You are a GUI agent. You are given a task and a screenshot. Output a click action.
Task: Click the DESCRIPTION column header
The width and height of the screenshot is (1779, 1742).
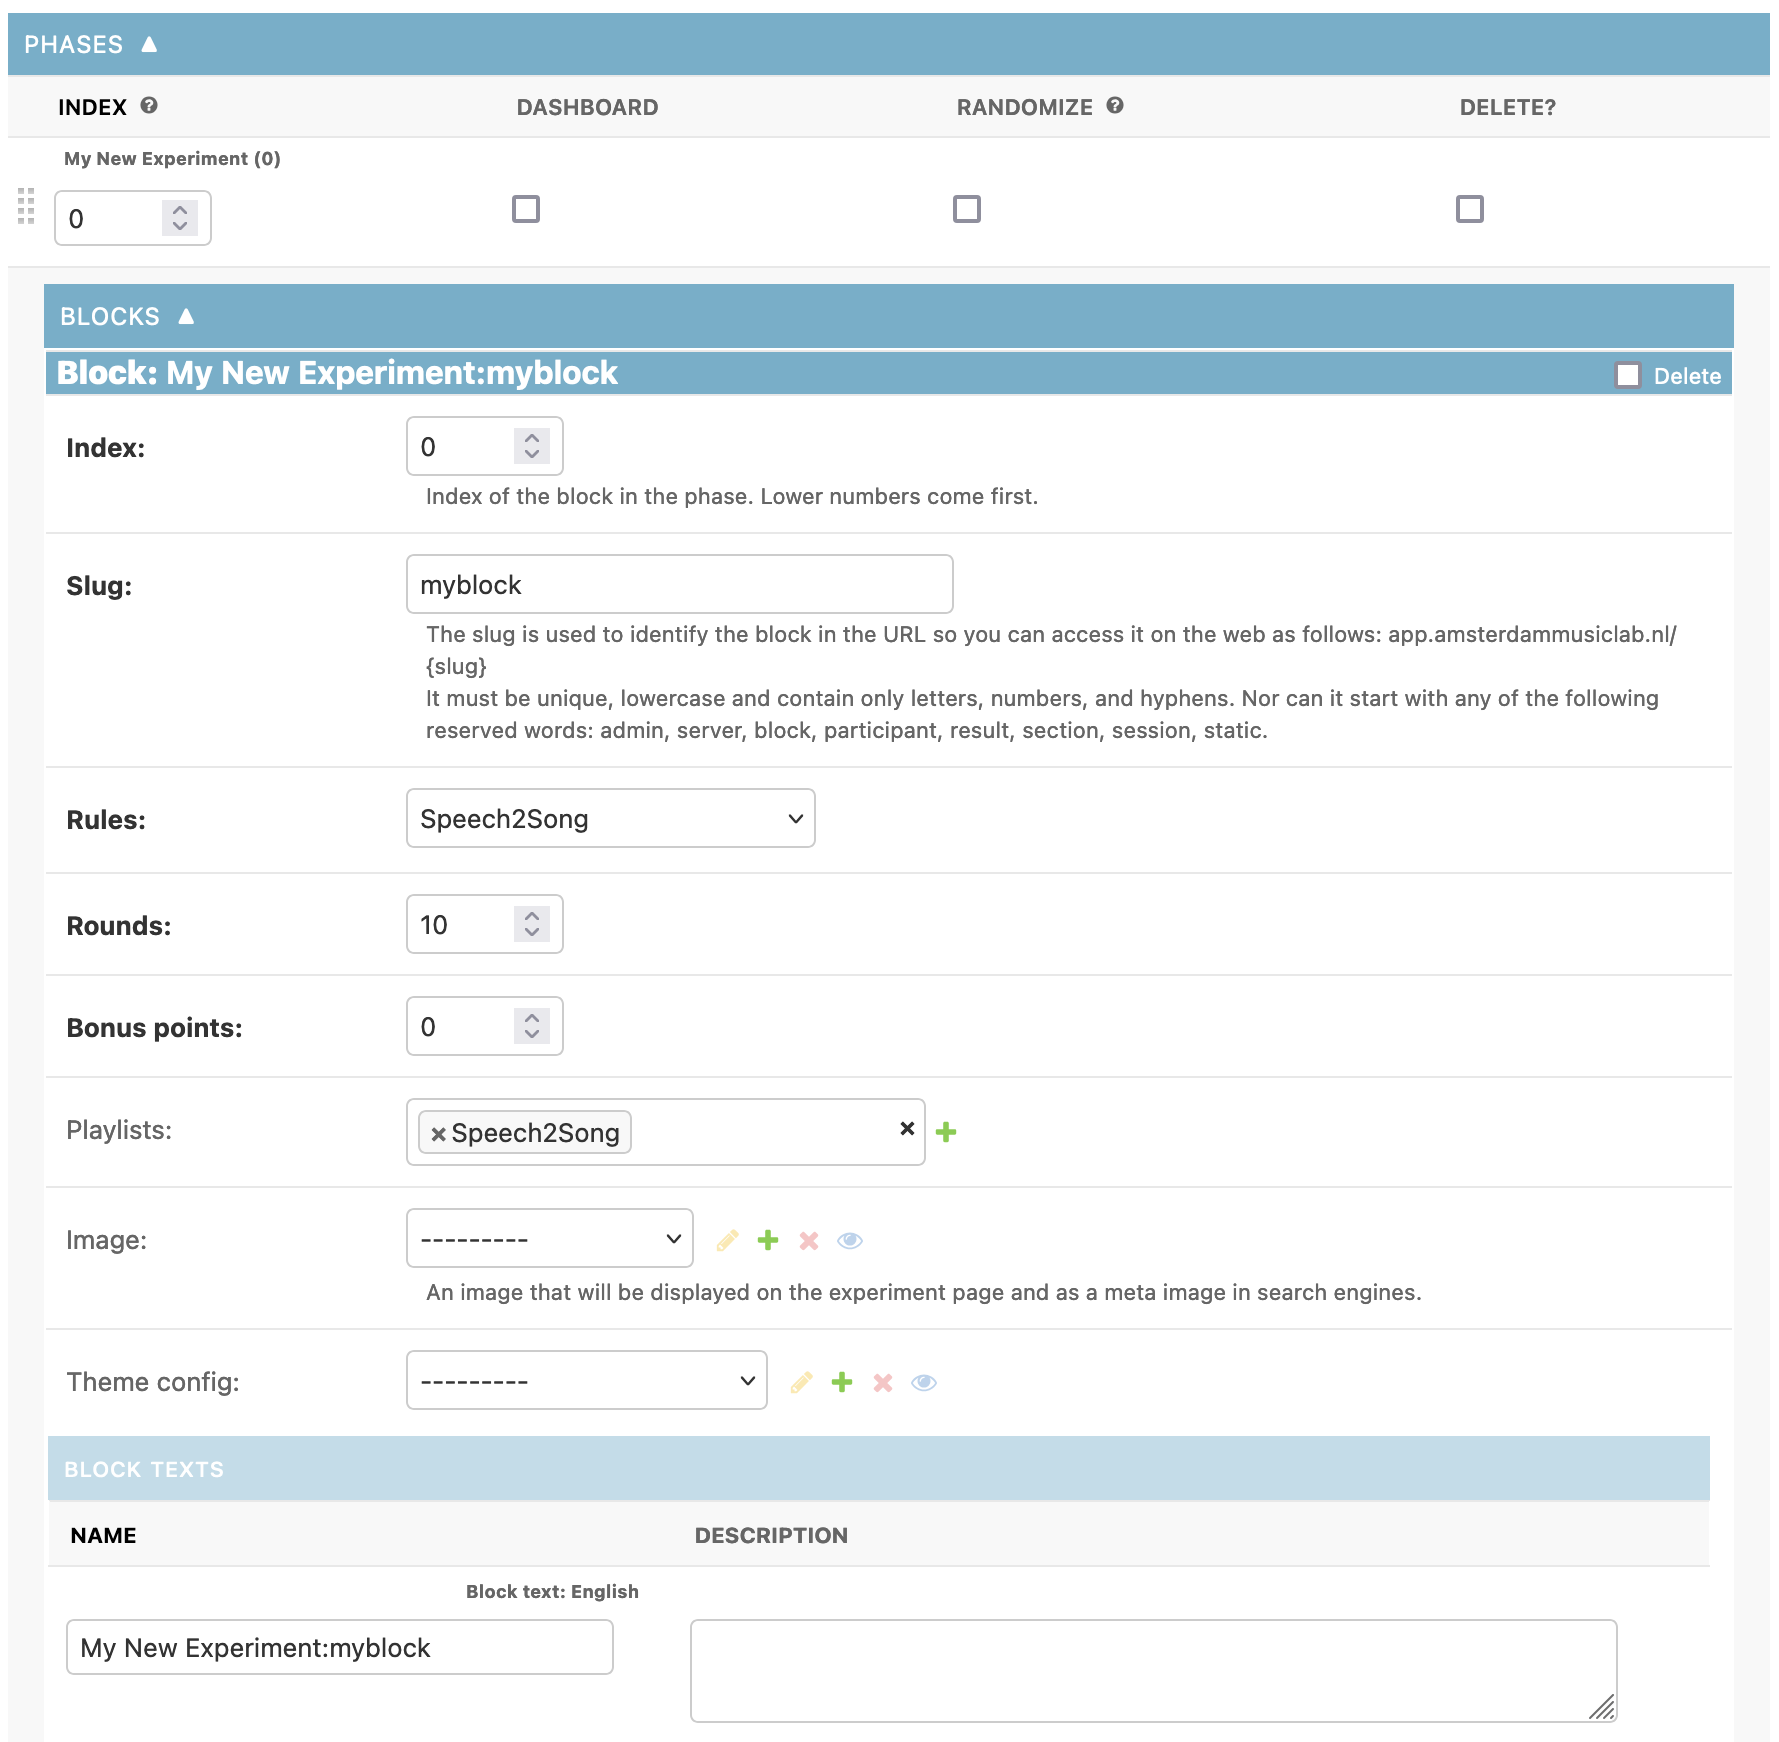click(x=771, y=1535)
